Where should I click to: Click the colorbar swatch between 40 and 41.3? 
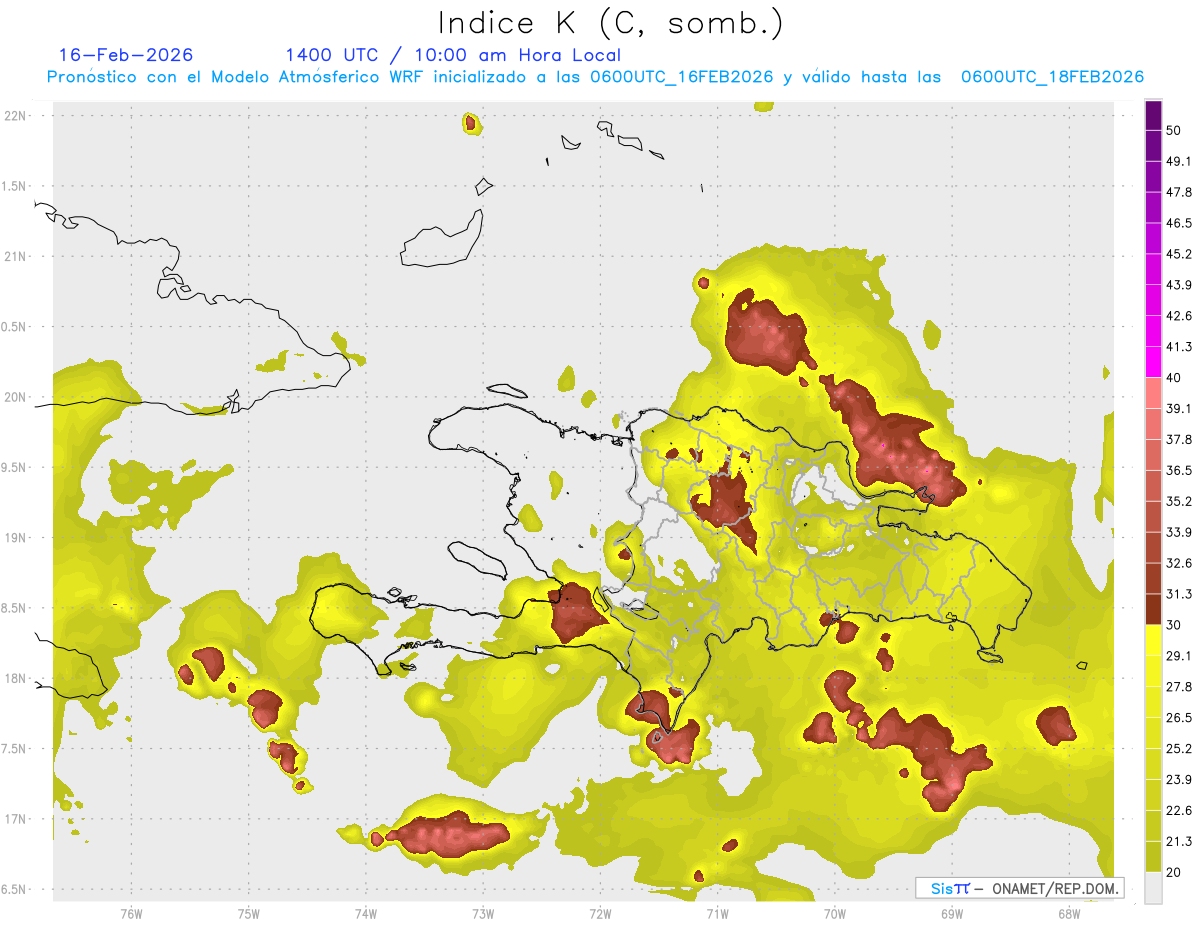[x=1153, y=362]
